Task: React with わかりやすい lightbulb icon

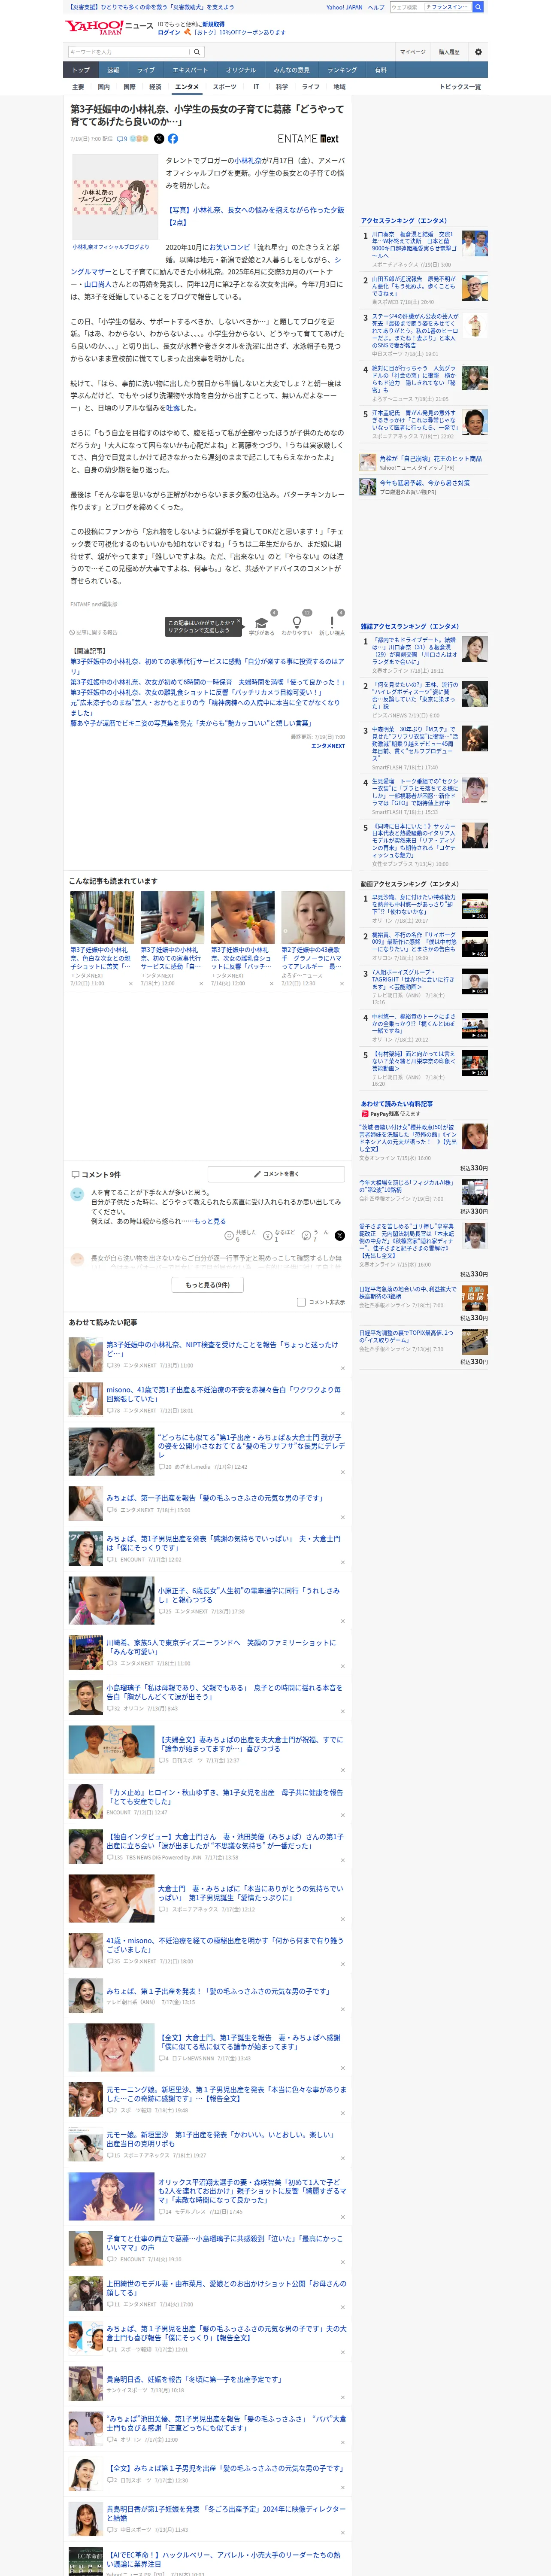Action: [x=297, y=623]
